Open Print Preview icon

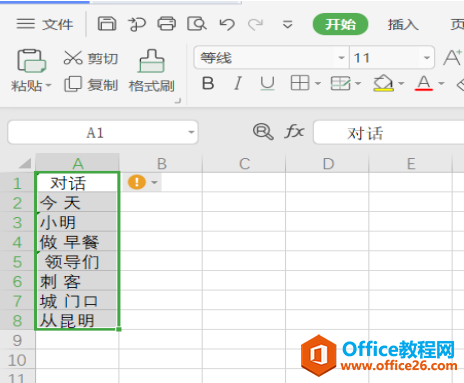pos(197,24)
